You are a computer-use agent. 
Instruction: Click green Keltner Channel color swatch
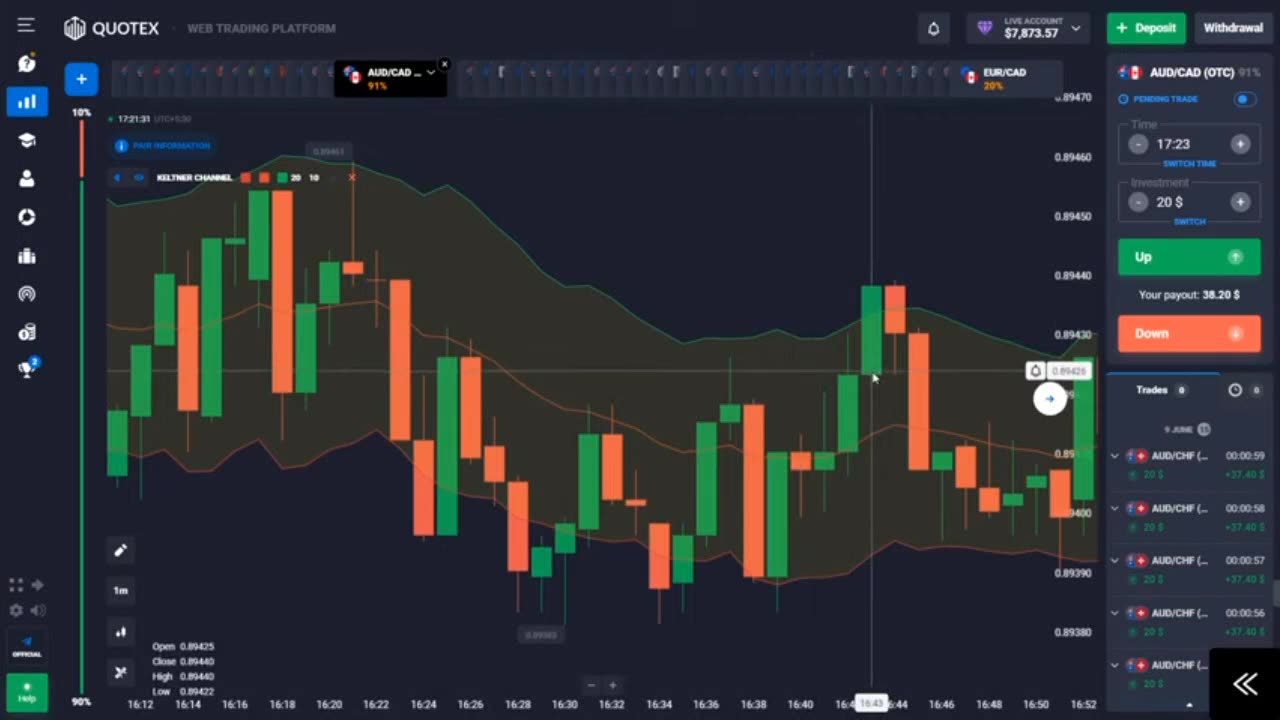coord(283,178)
